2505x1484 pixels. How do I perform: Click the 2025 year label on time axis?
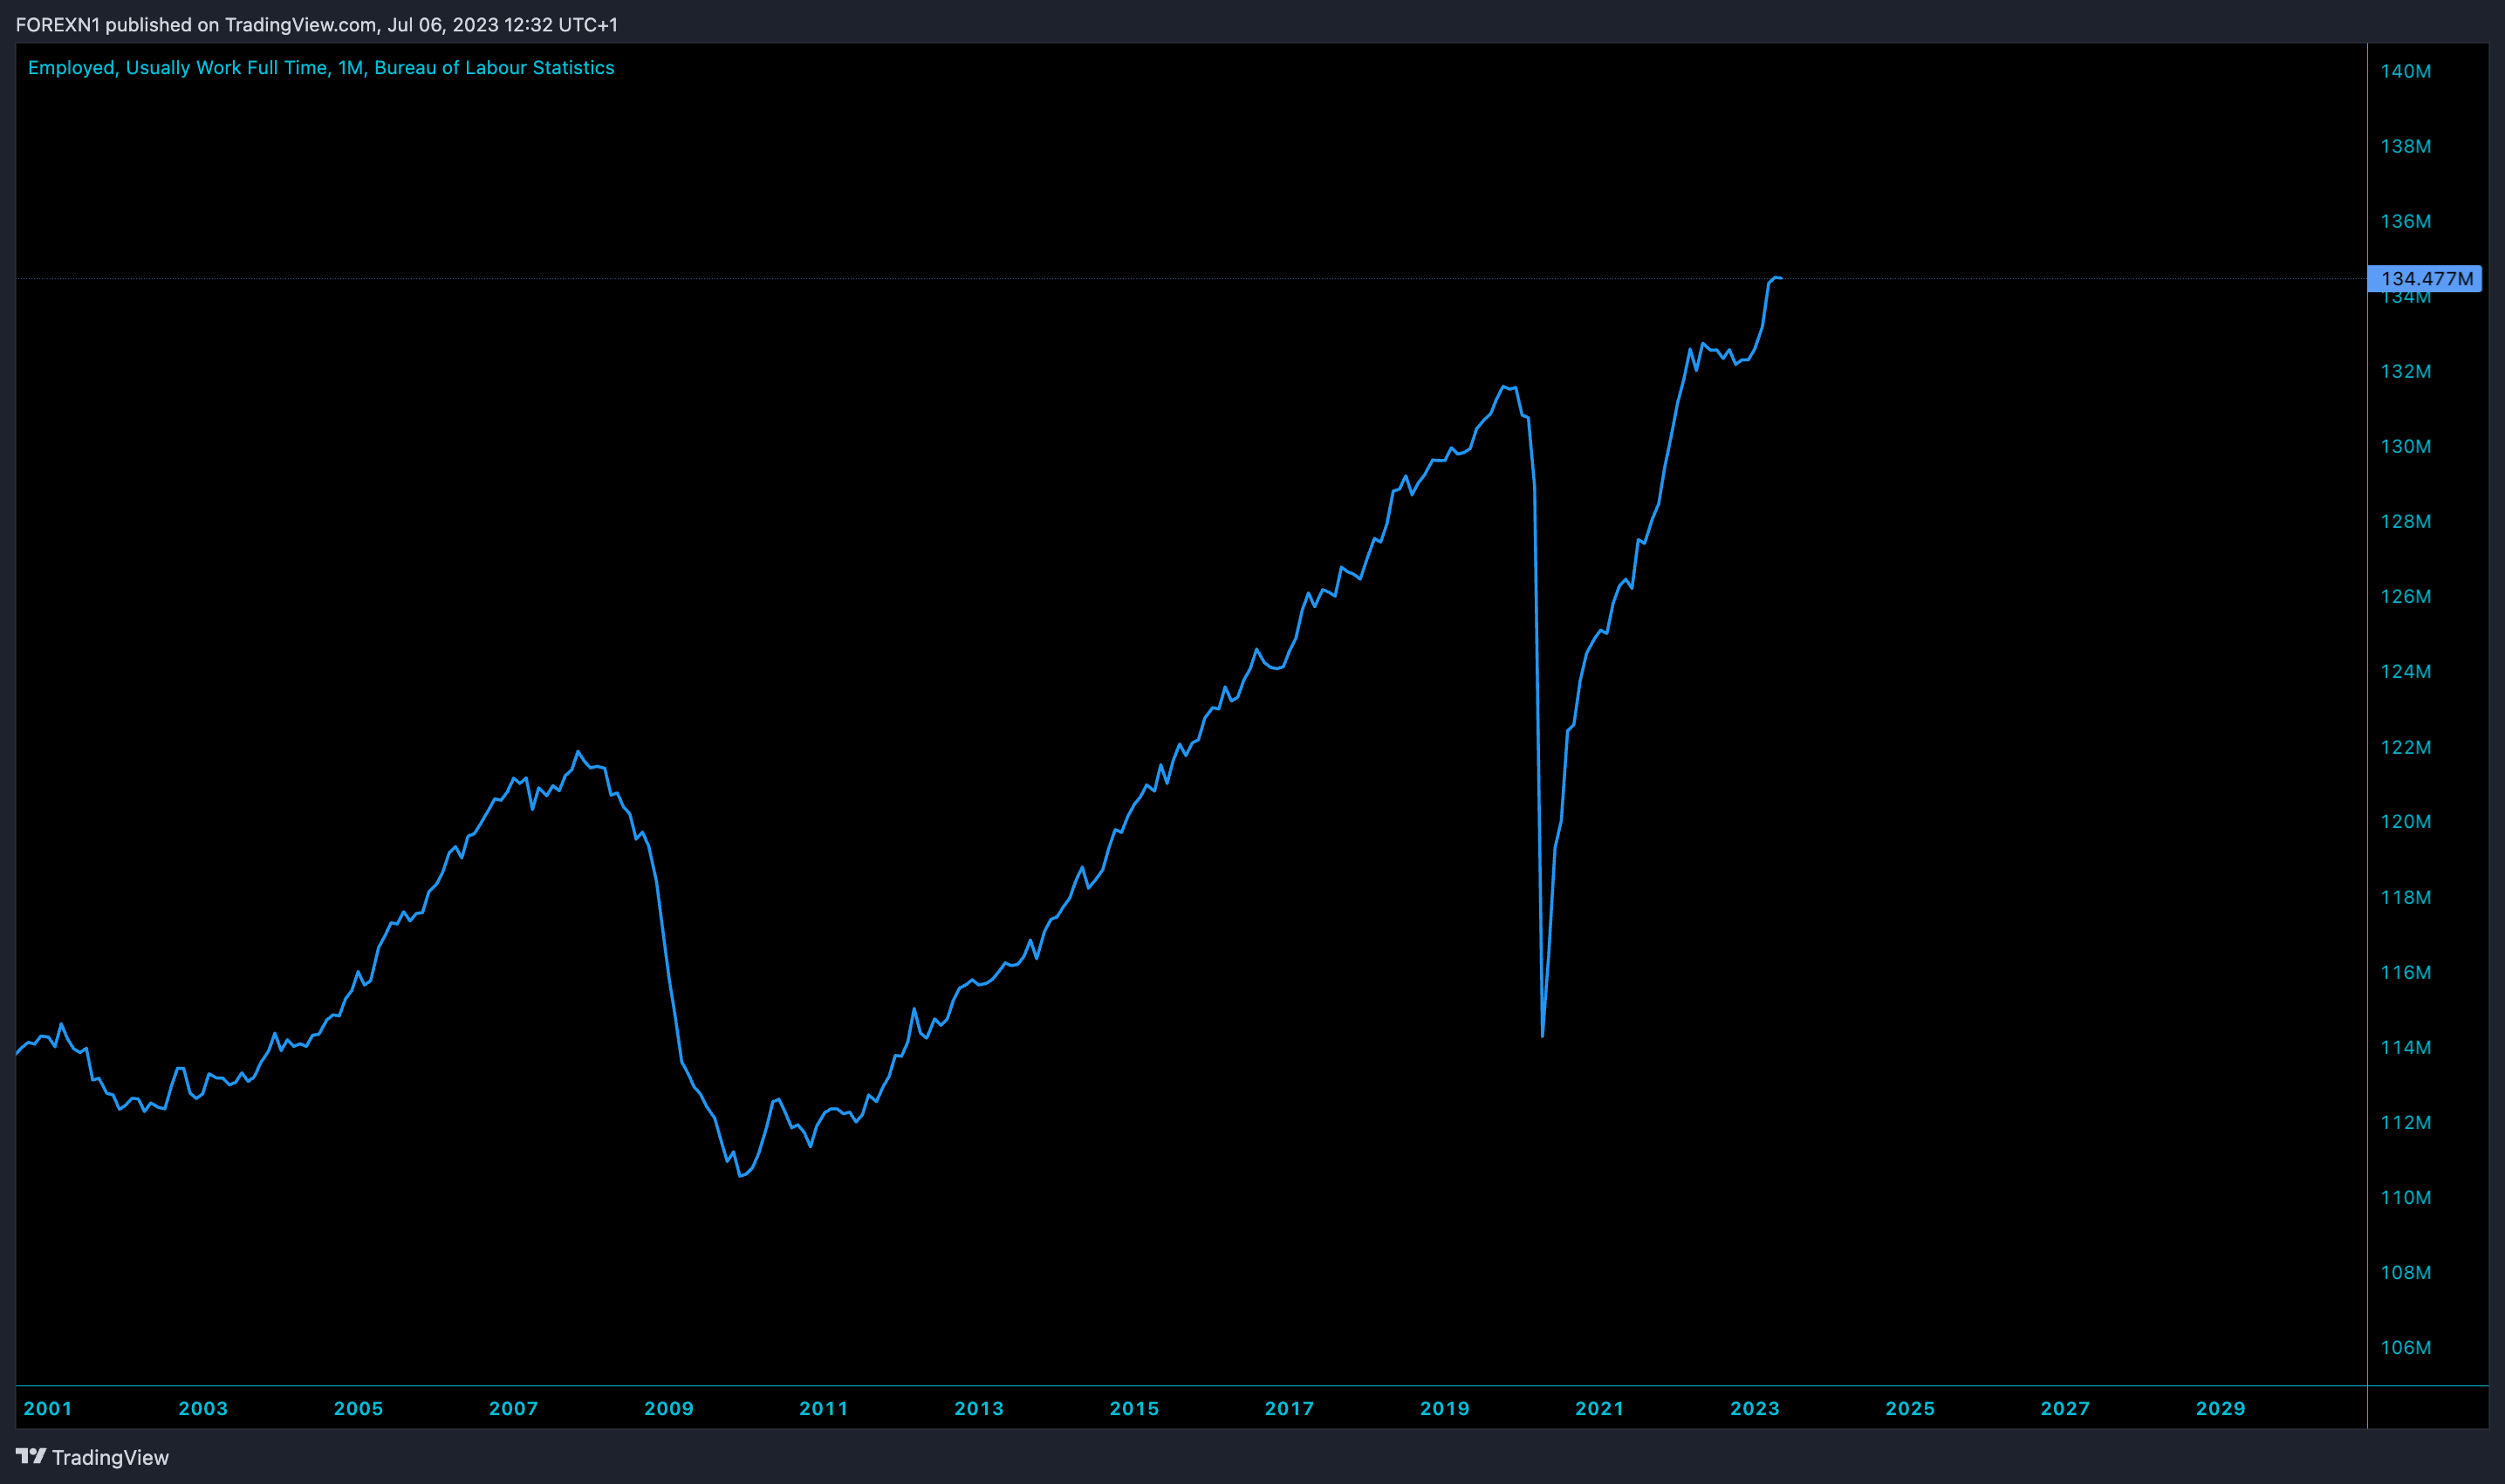tap(1910, 1408)
